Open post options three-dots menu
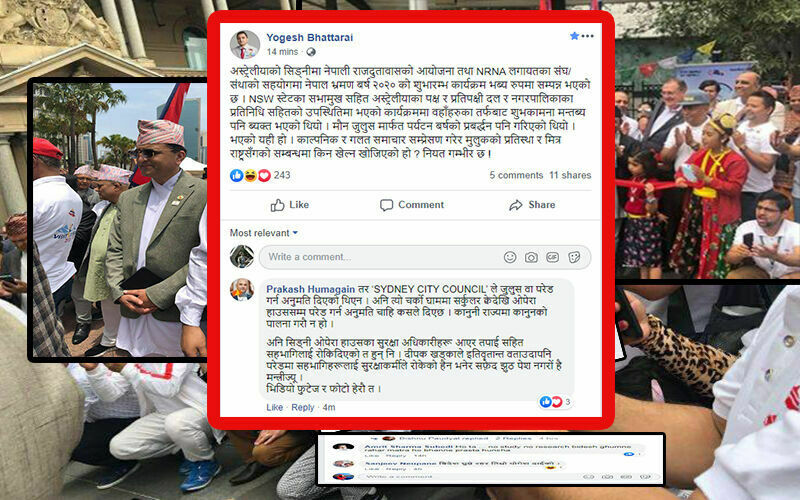800x500 pixels. coord(587,36)
